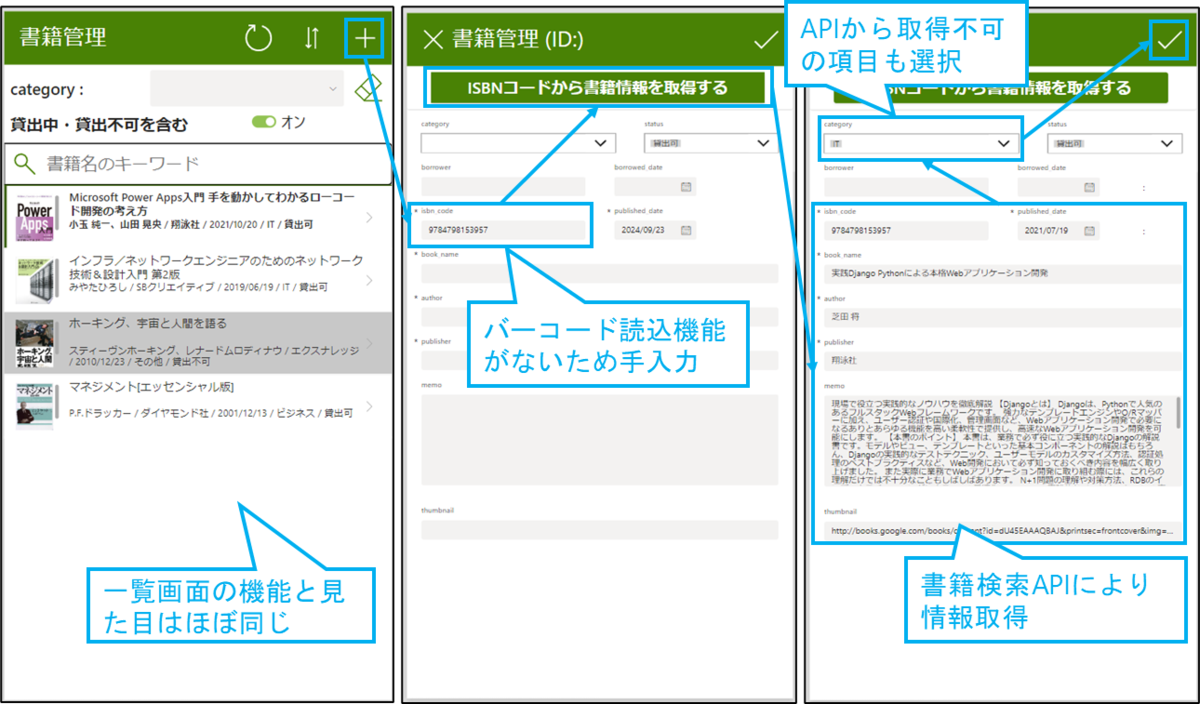Click the マネジメント book cover thumbnail
Image resolution: width=1200 pixels, height=704 pixels.
(35, 407)
